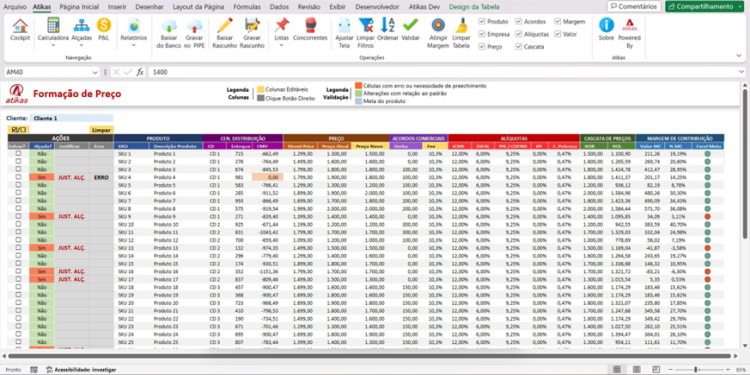Screen dimensions: 750x375
Task: Switch to the Inserir tab
Action: coord(117,7)
